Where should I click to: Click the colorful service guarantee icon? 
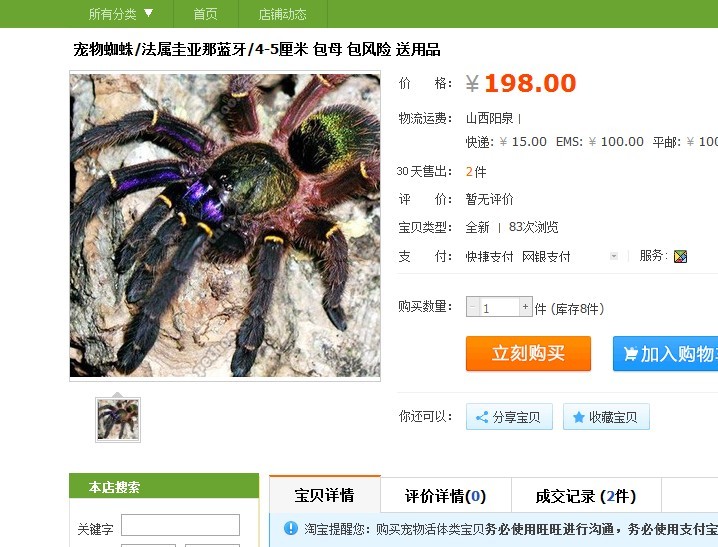(680, 256)
